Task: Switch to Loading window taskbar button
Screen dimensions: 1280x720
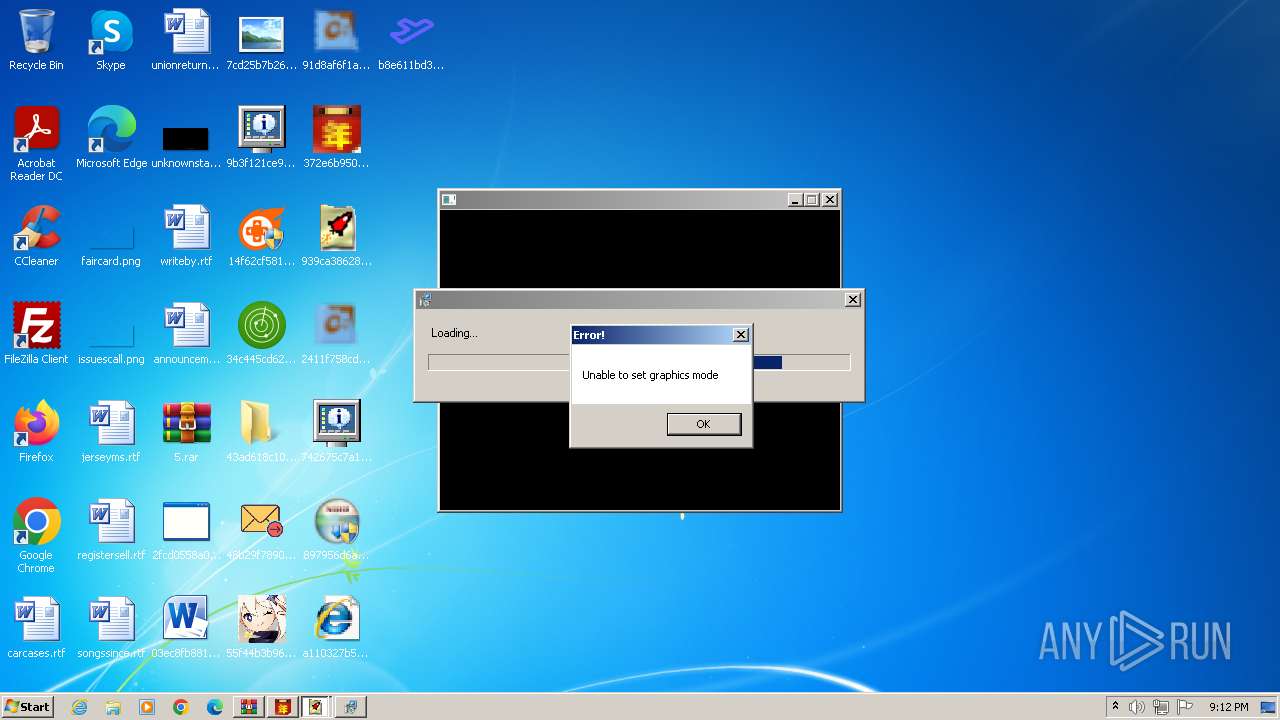Action: coord(351,707)
